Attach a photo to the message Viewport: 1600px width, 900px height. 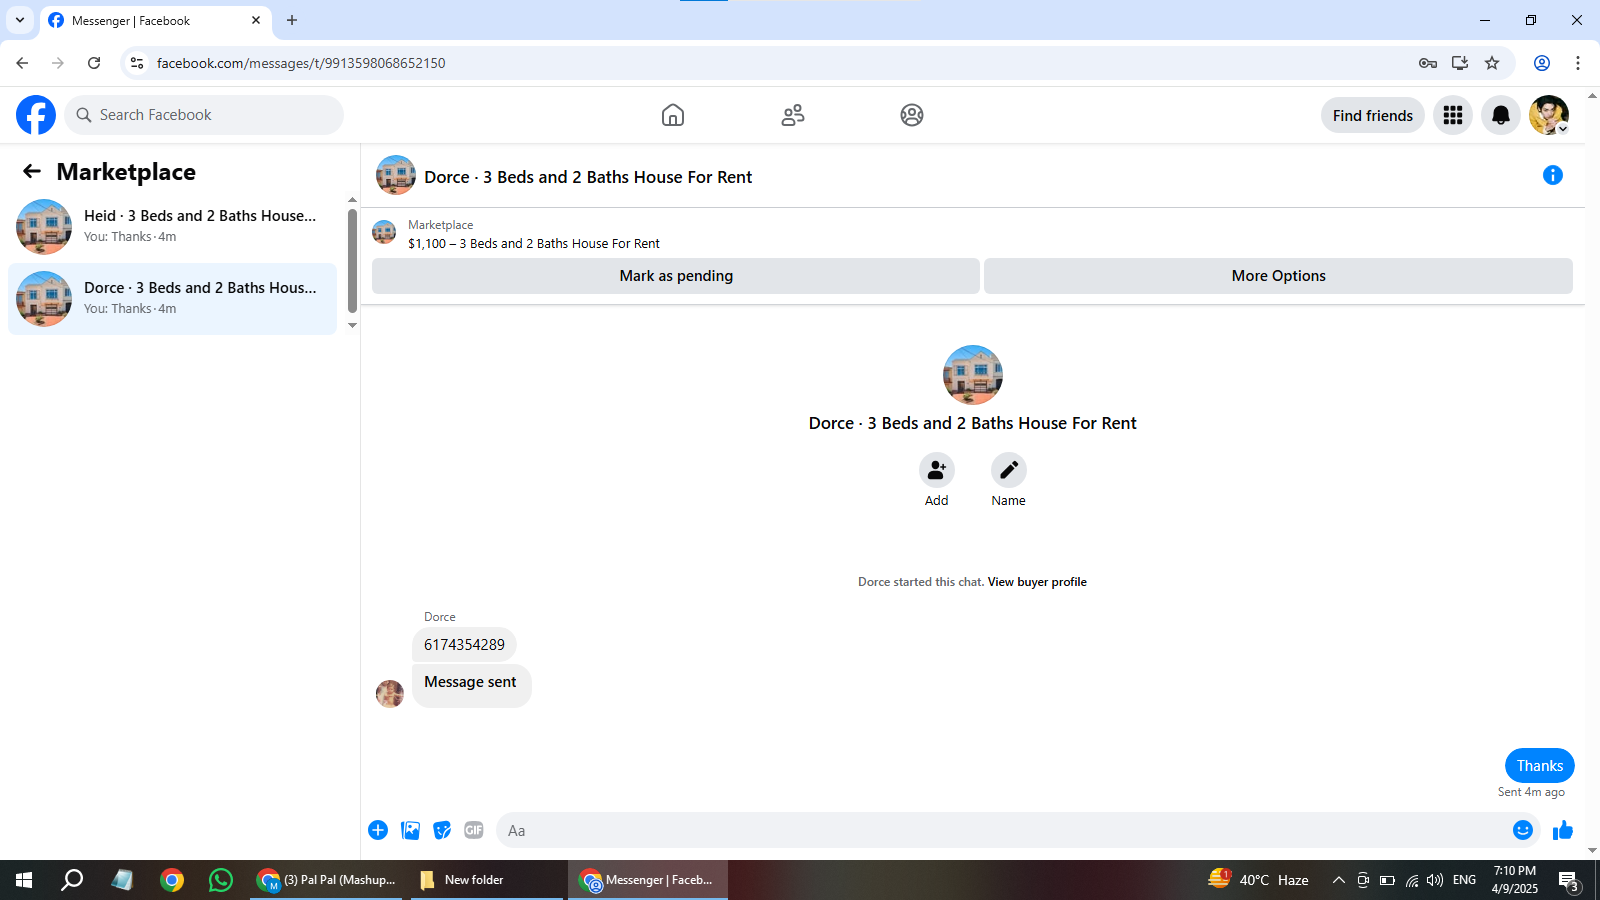(x=410, y=830)
